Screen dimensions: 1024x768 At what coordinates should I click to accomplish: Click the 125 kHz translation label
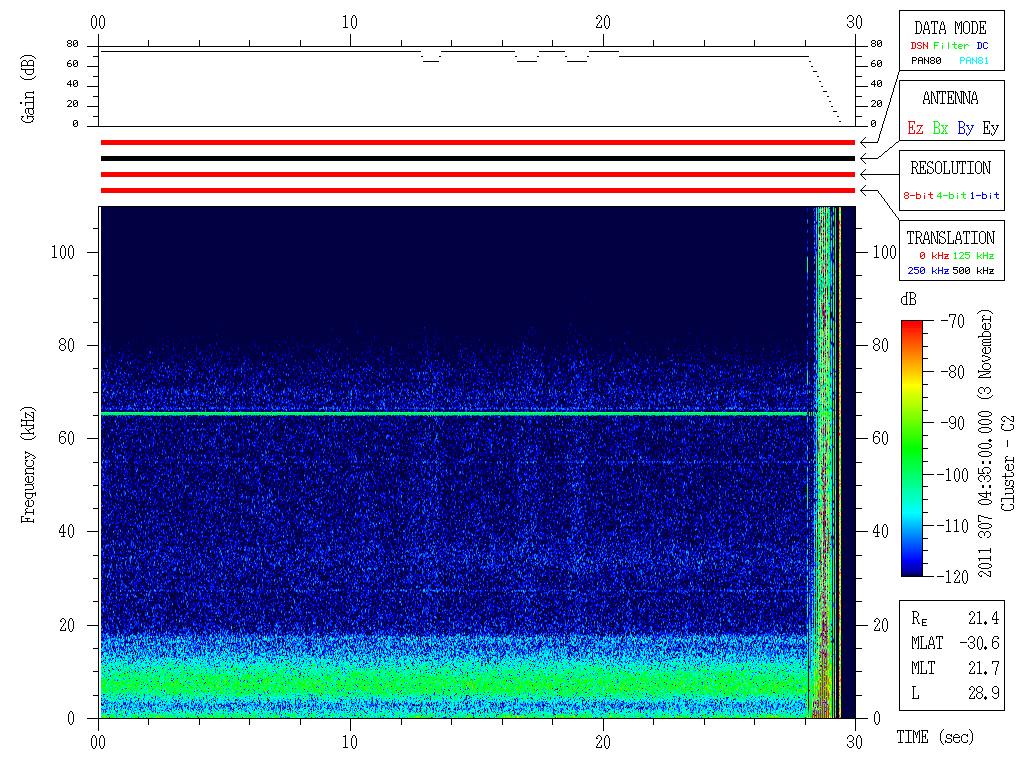click(974, 256)
